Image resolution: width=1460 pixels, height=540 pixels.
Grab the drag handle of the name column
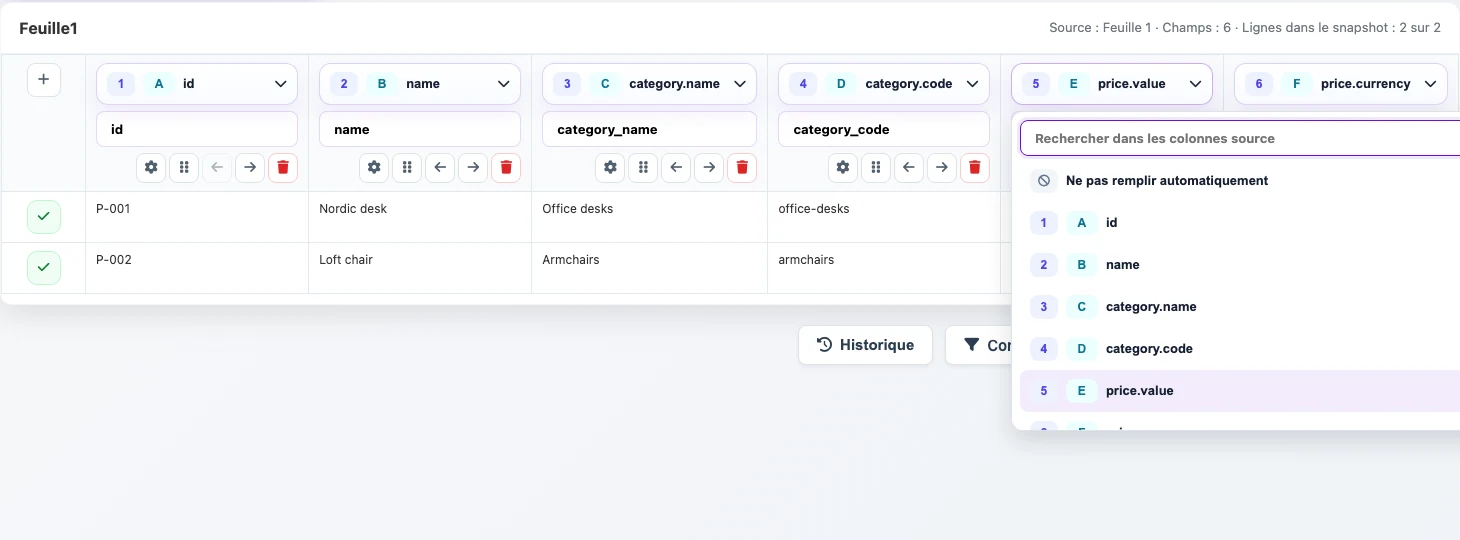click(406, 167)
